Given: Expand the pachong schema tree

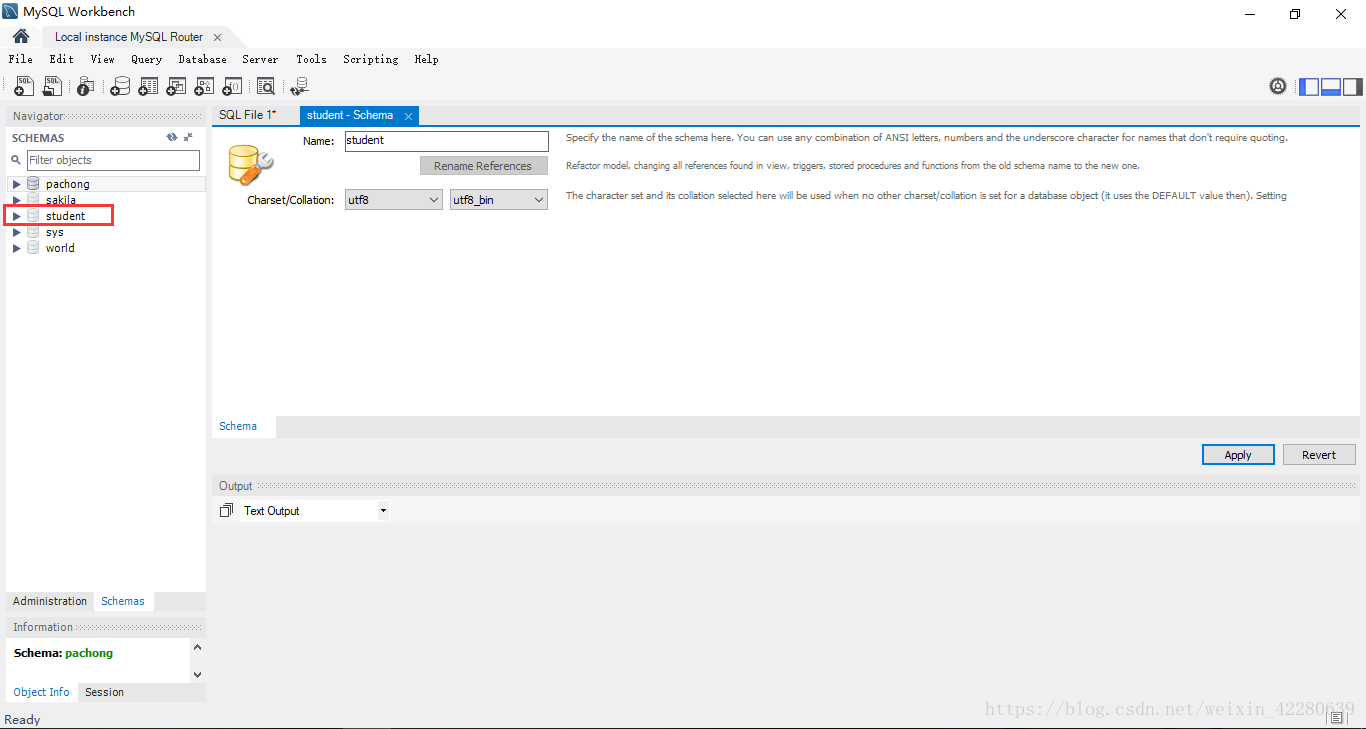Looking at the screenshot, I should click(16, 184).
